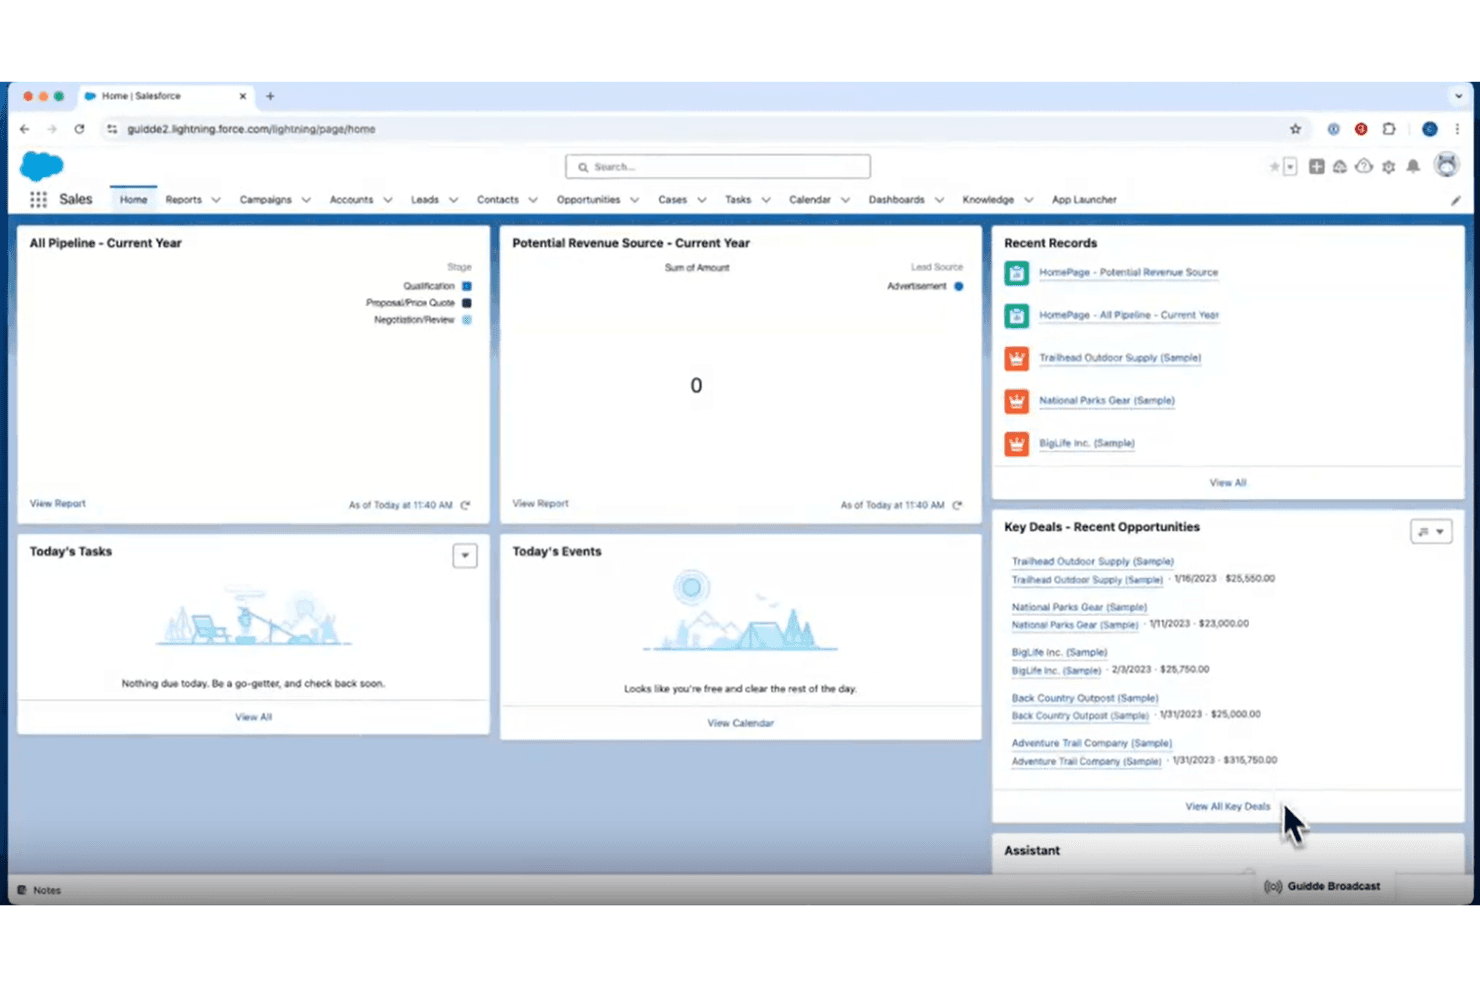Click the Advertisement lead source legend dot
Screen dimensions: 1480x987
point(958,286)
